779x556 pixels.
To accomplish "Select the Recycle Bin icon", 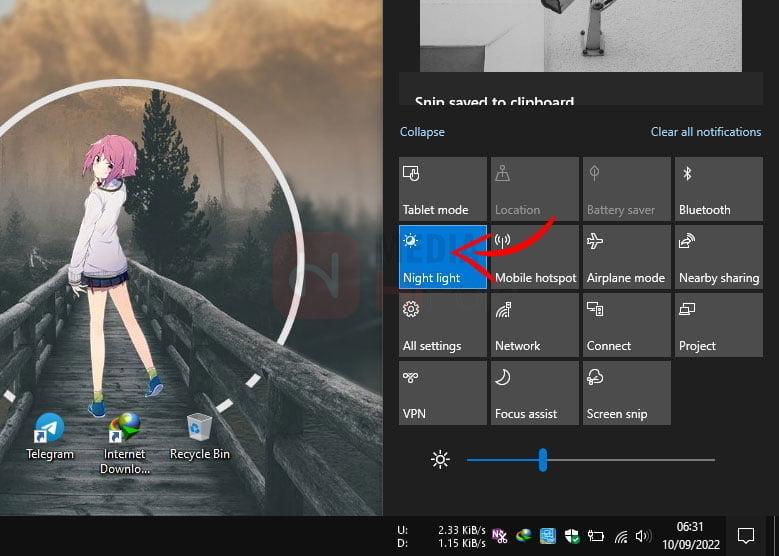I will [x=200, y=436].
